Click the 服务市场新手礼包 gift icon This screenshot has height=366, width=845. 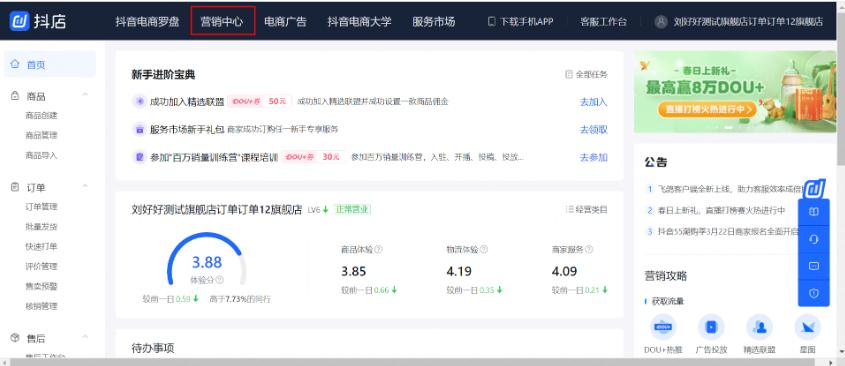140,129
